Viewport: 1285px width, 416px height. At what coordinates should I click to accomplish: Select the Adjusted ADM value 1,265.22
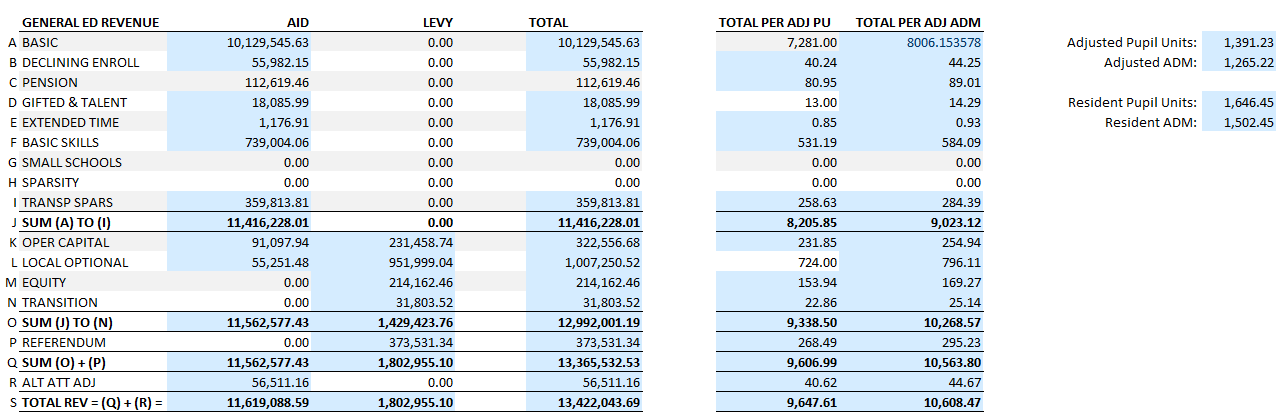1246,63
